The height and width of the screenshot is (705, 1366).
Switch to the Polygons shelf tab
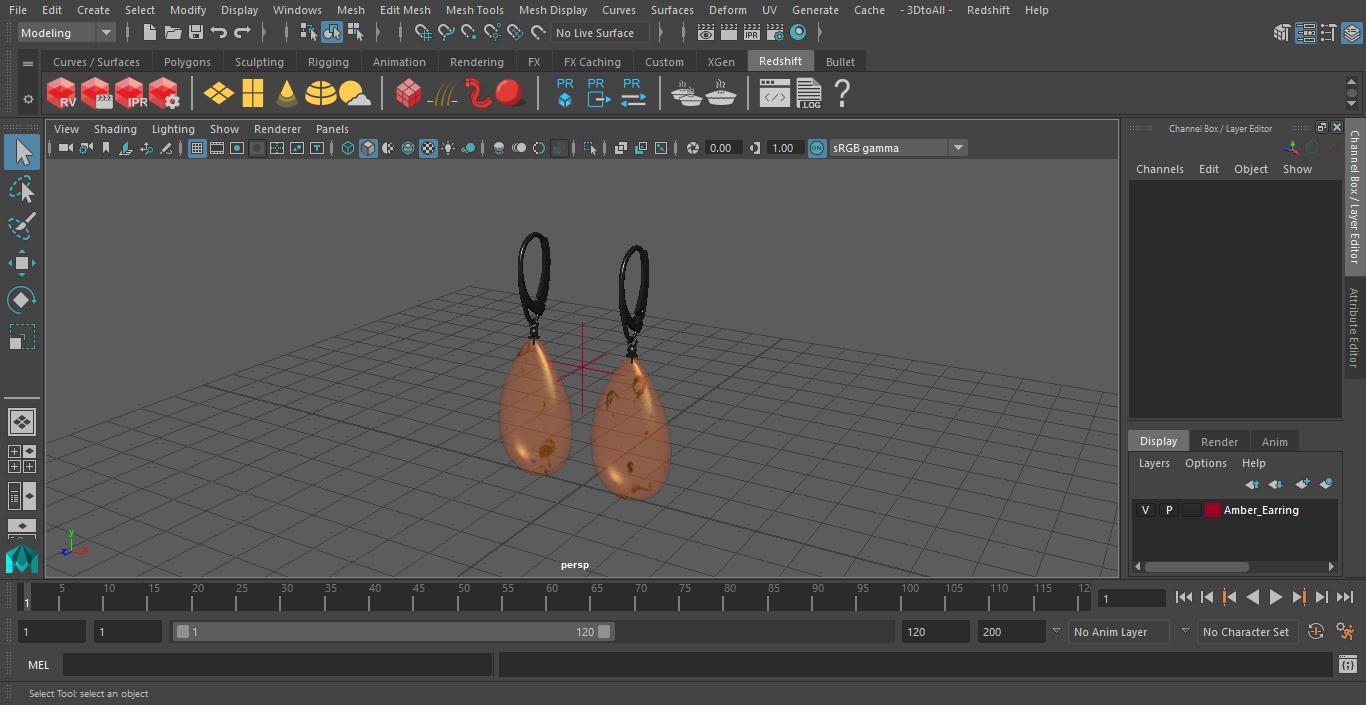(x=187, y=62)
